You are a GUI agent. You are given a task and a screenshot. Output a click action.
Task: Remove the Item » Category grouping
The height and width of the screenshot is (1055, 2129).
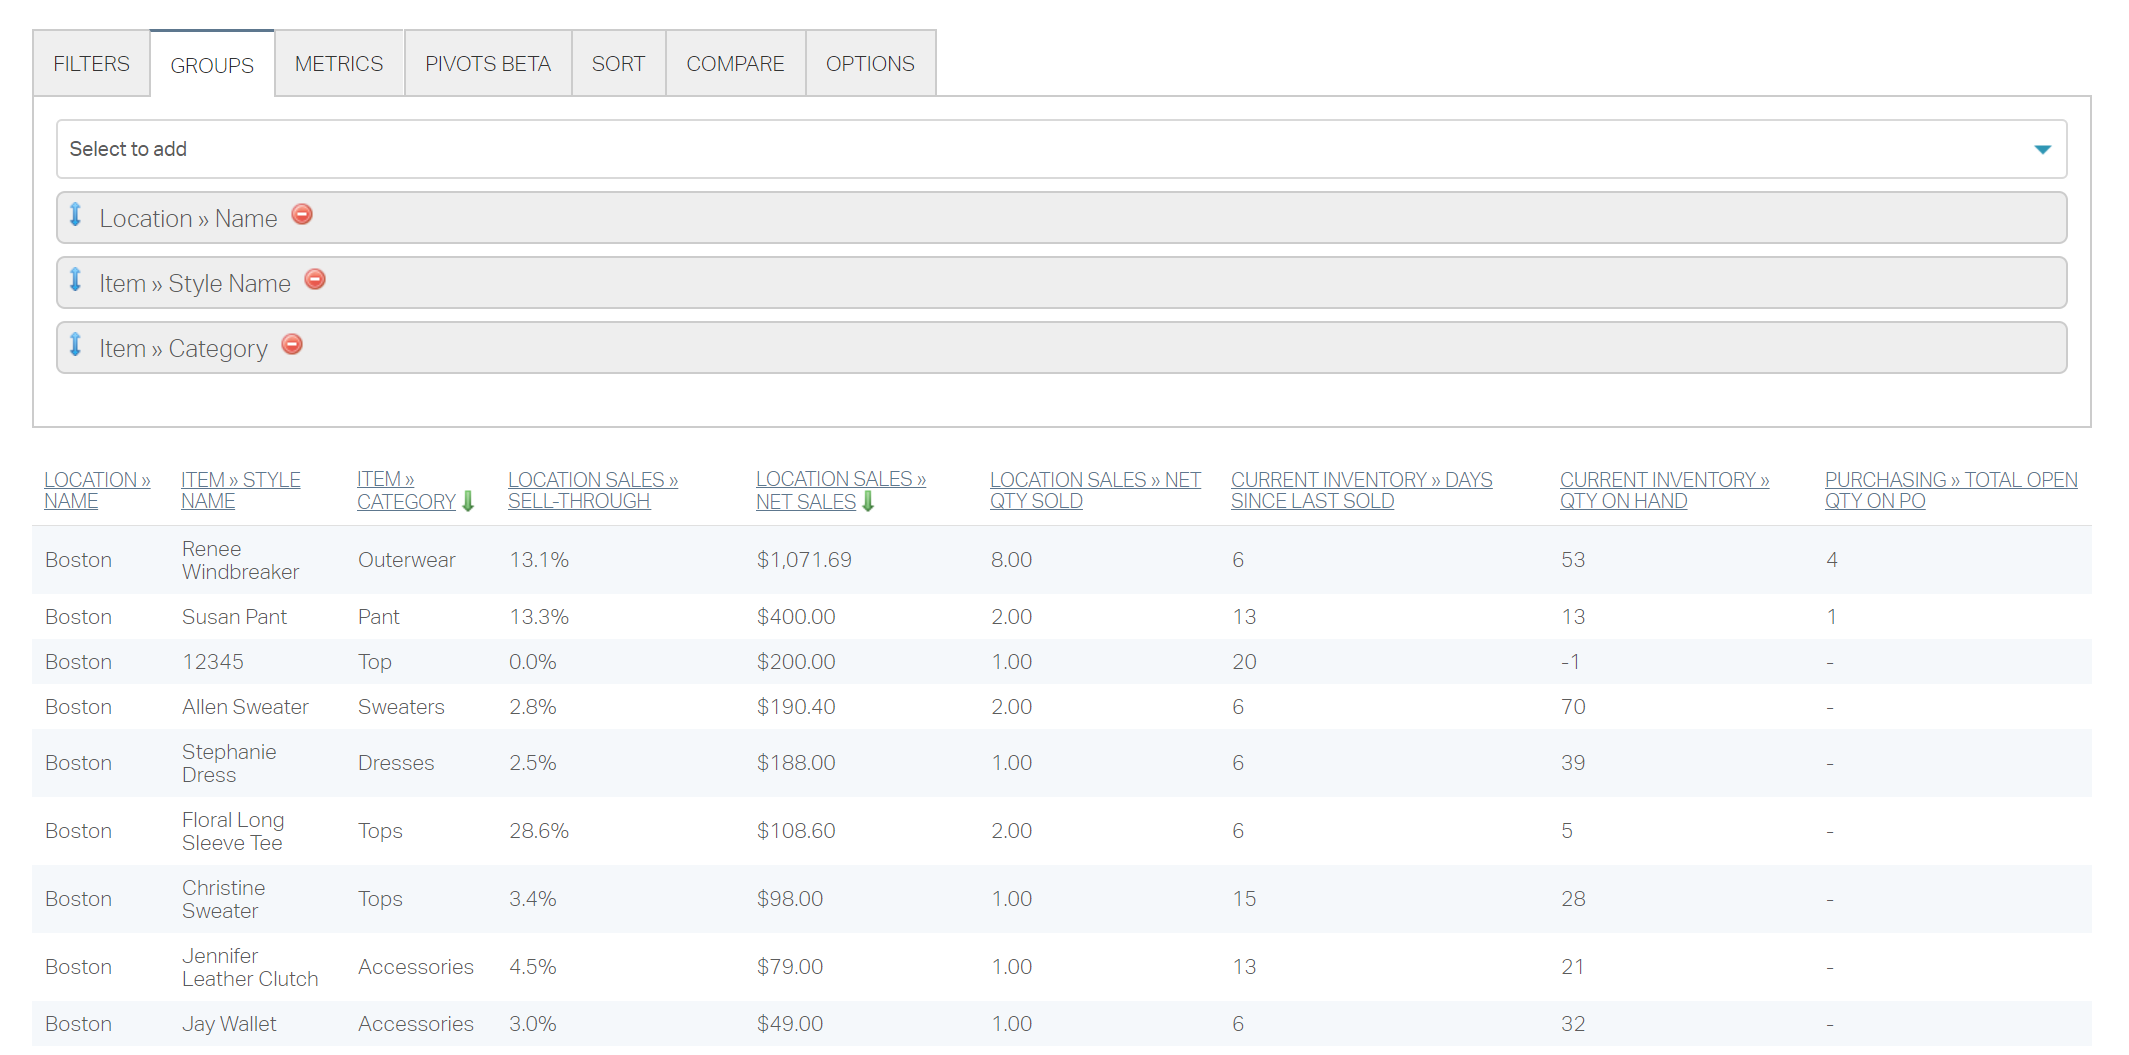click(x=292, y=344)
